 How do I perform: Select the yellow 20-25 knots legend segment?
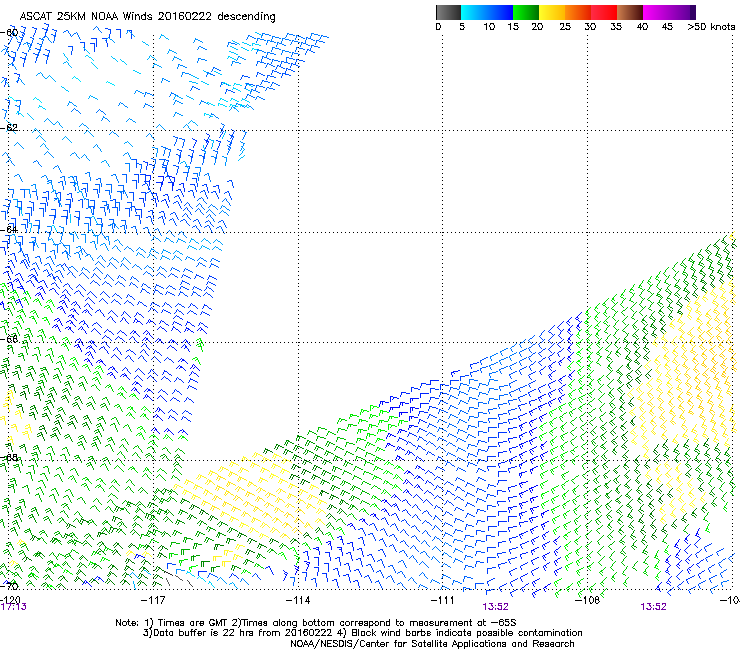pos(552,12)
